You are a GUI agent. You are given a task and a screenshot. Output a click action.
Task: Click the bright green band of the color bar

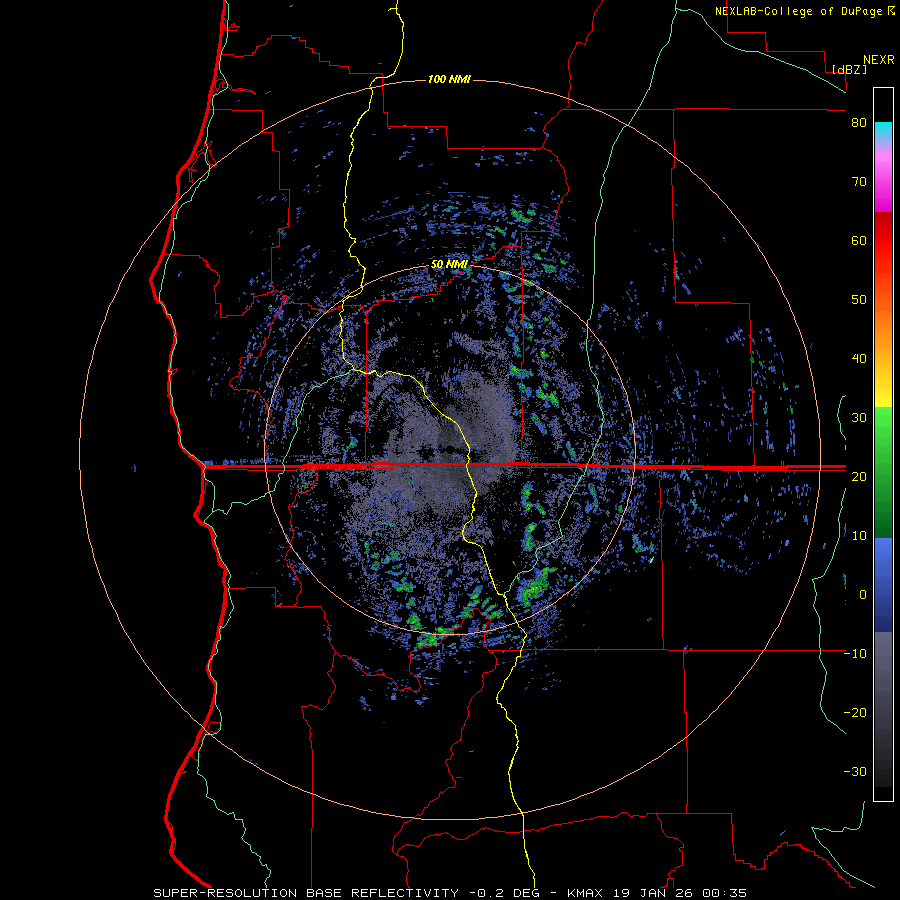(883, 428)
